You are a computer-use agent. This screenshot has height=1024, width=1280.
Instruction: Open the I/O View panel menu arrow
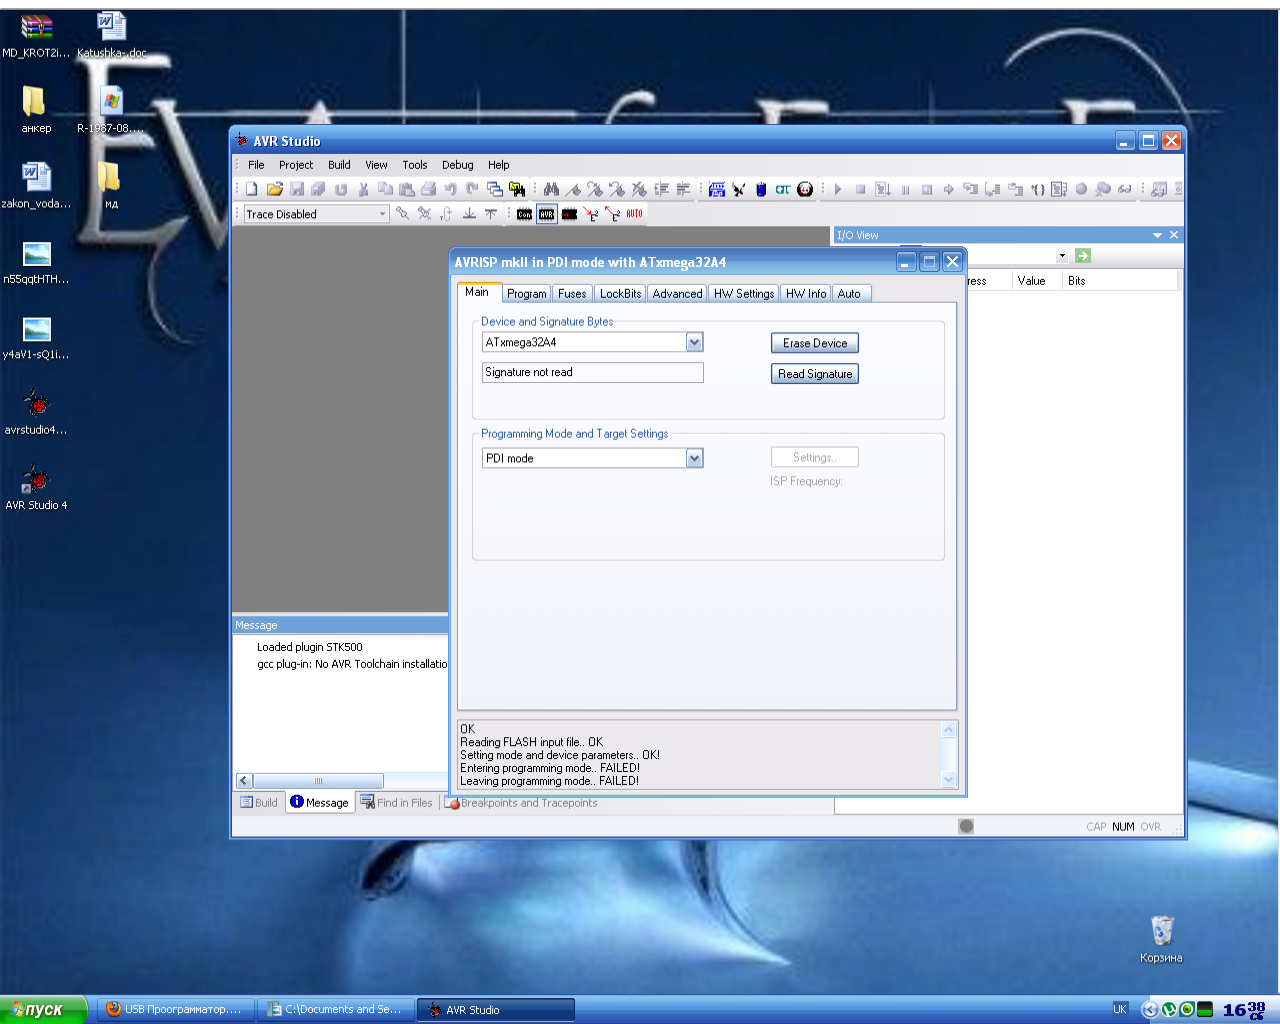click(1157, 235)
